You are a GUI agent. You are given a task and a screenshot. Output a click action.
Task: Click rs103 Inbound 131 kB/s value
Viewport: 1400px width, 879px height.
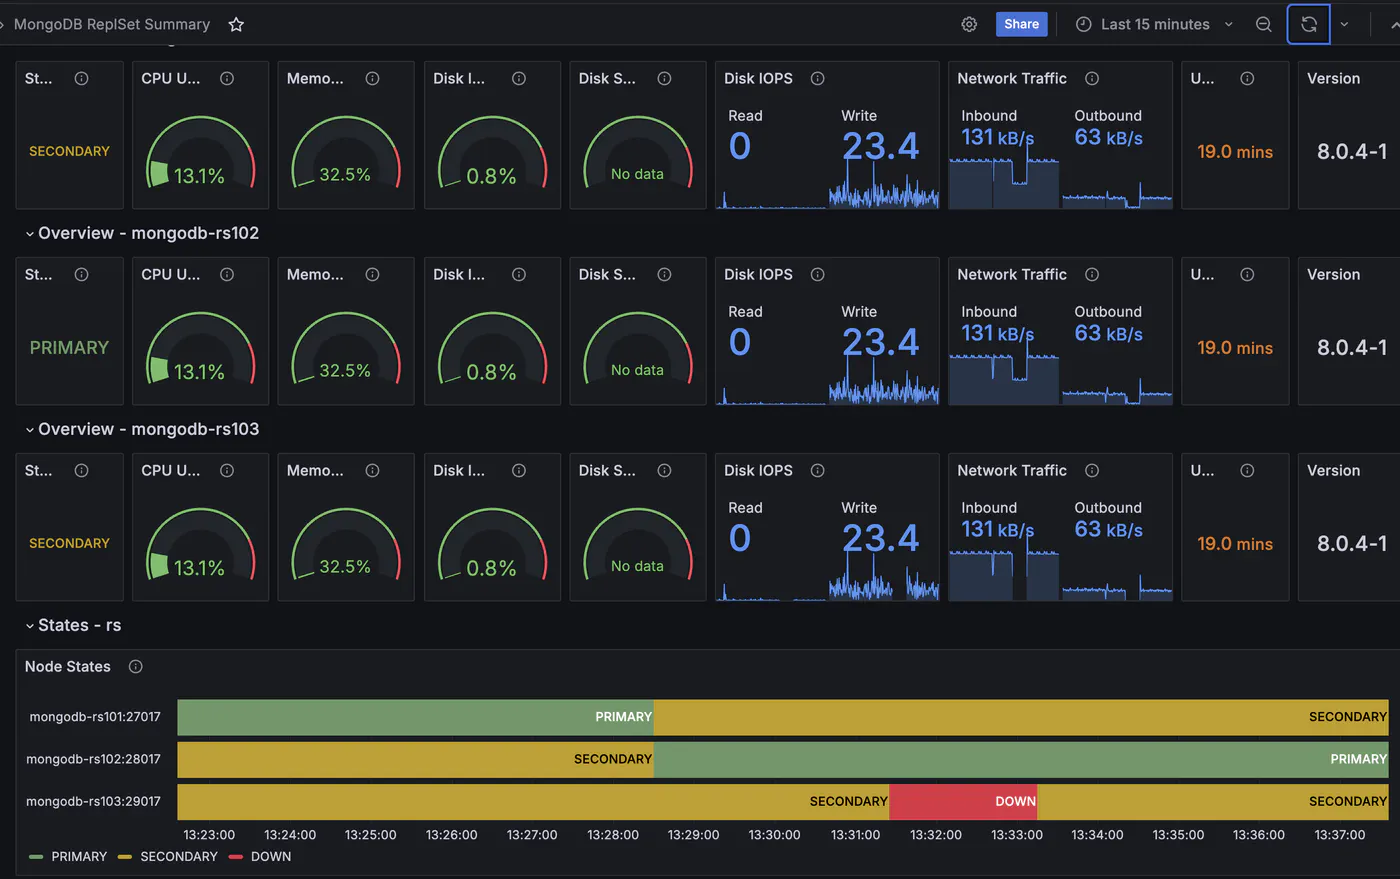tap(997, 529)
